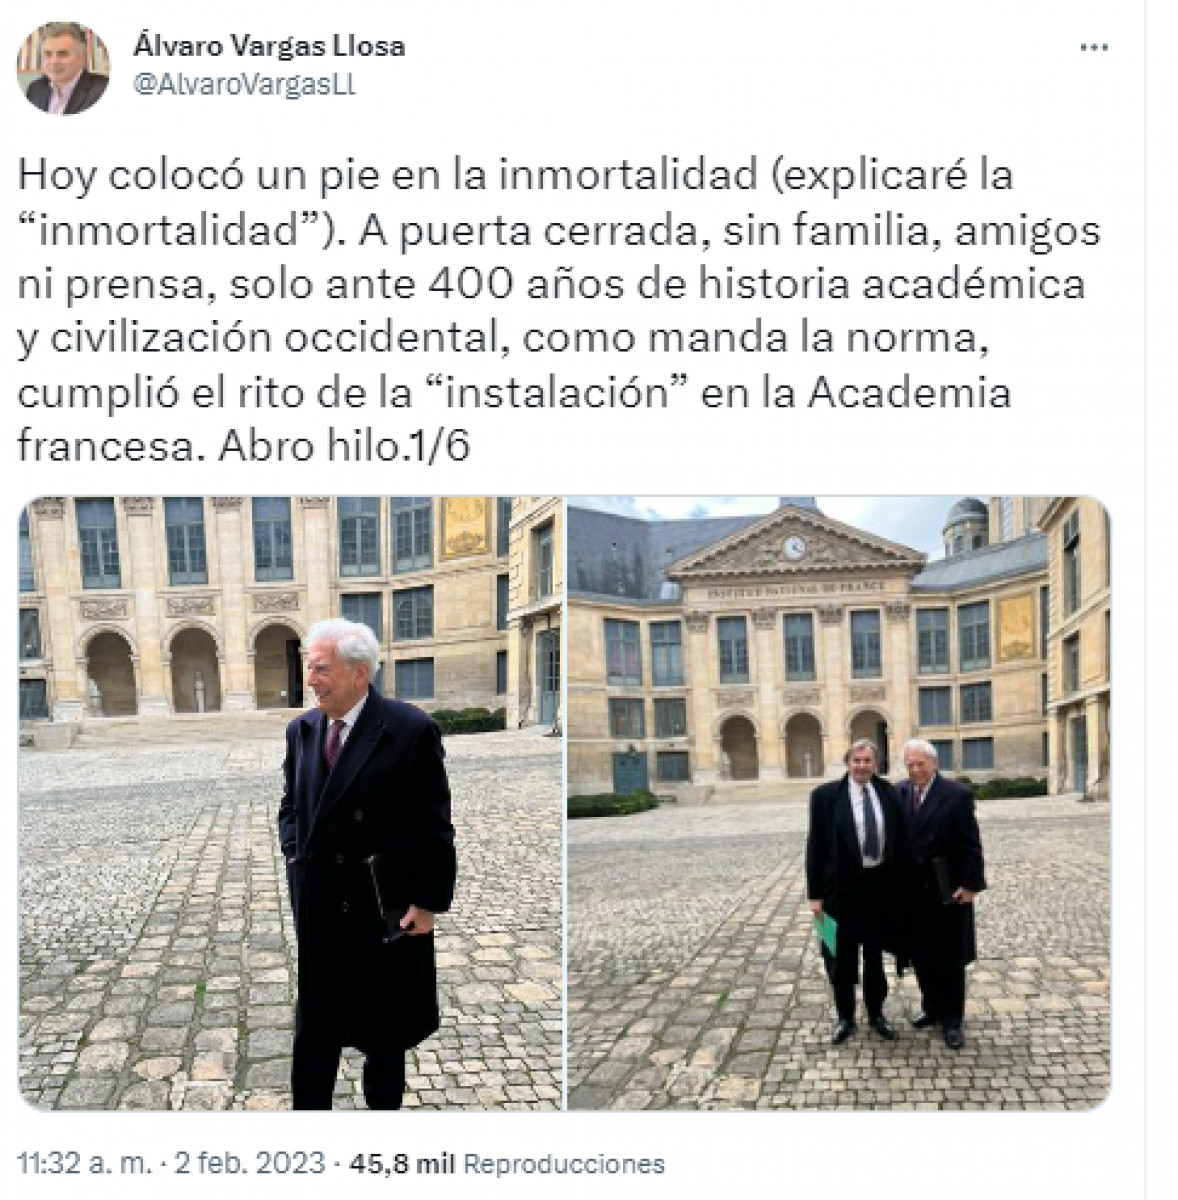Image resolution: width=1178 pixels, height=1200 pixels.
Task: Click the 2 feb. 2023 date
Action: pos(251,1163)
